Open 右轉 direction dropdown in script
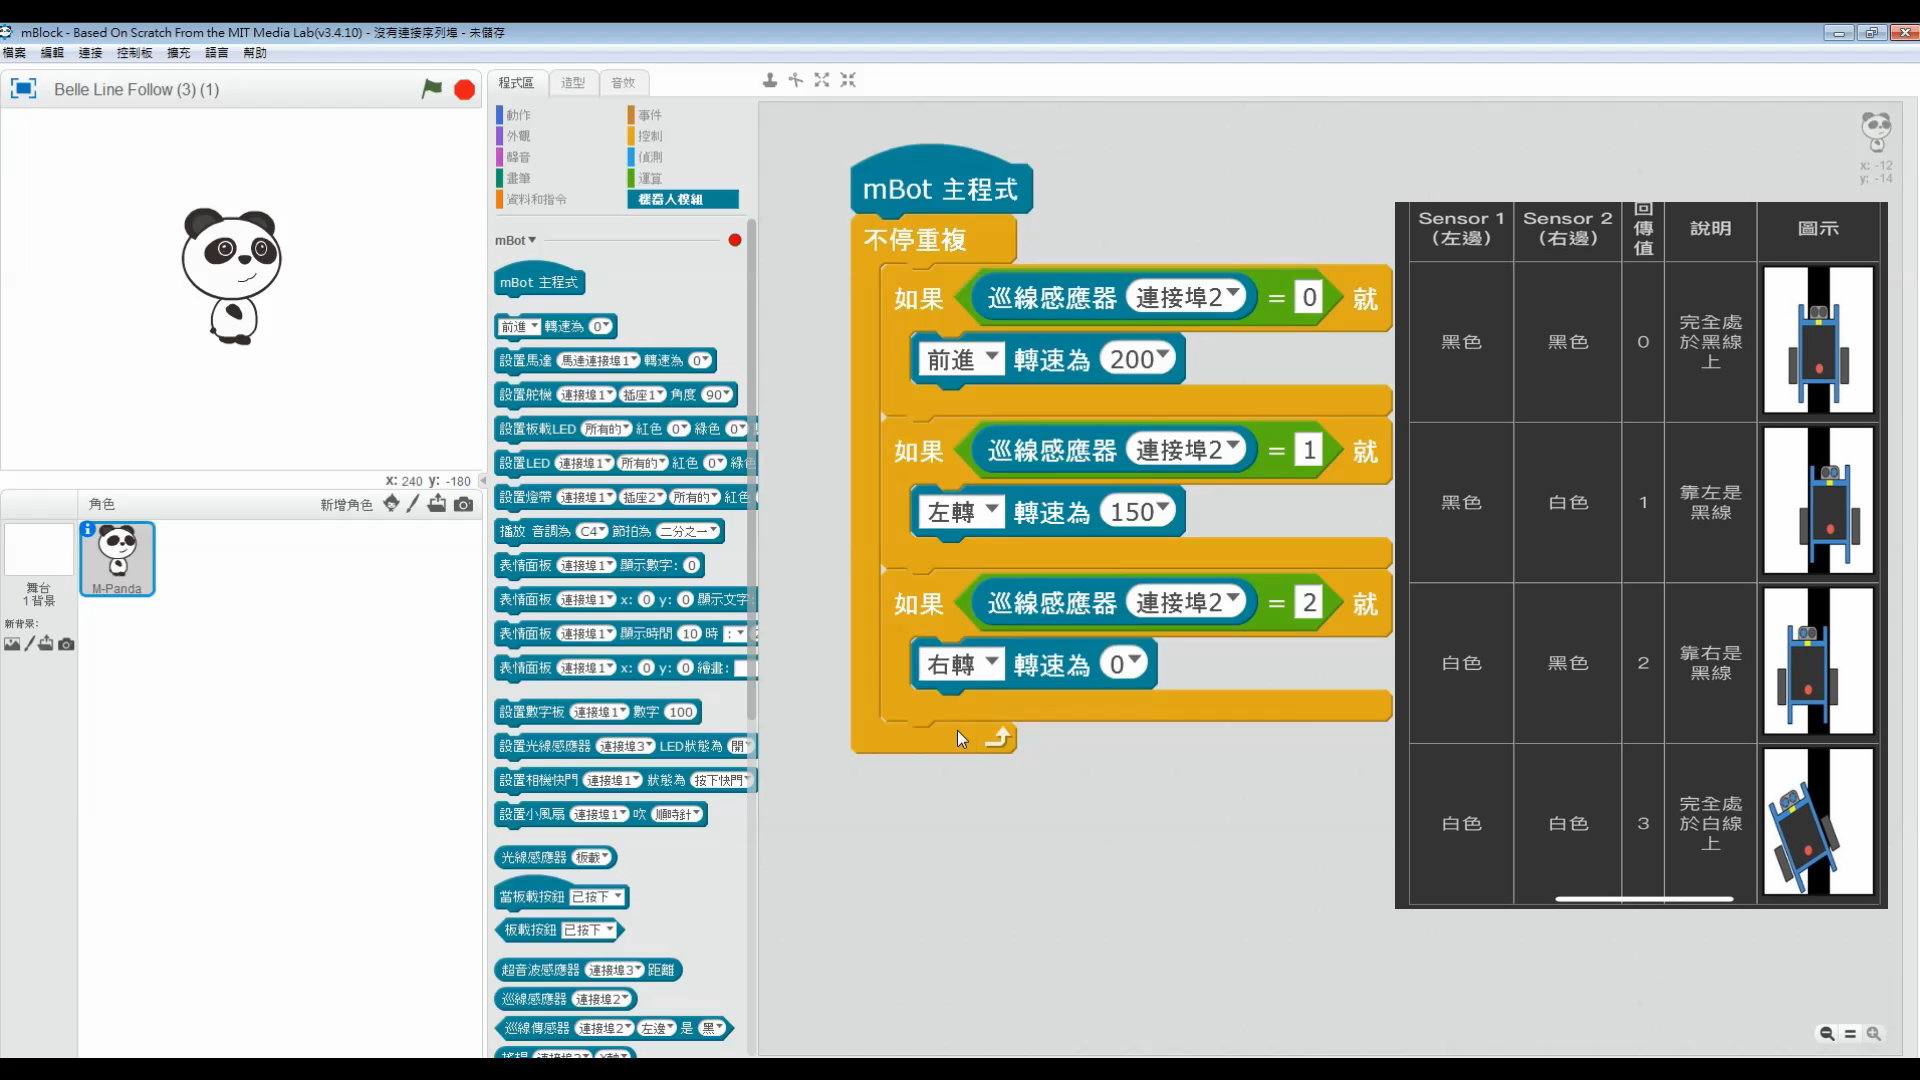 (960, 664)
